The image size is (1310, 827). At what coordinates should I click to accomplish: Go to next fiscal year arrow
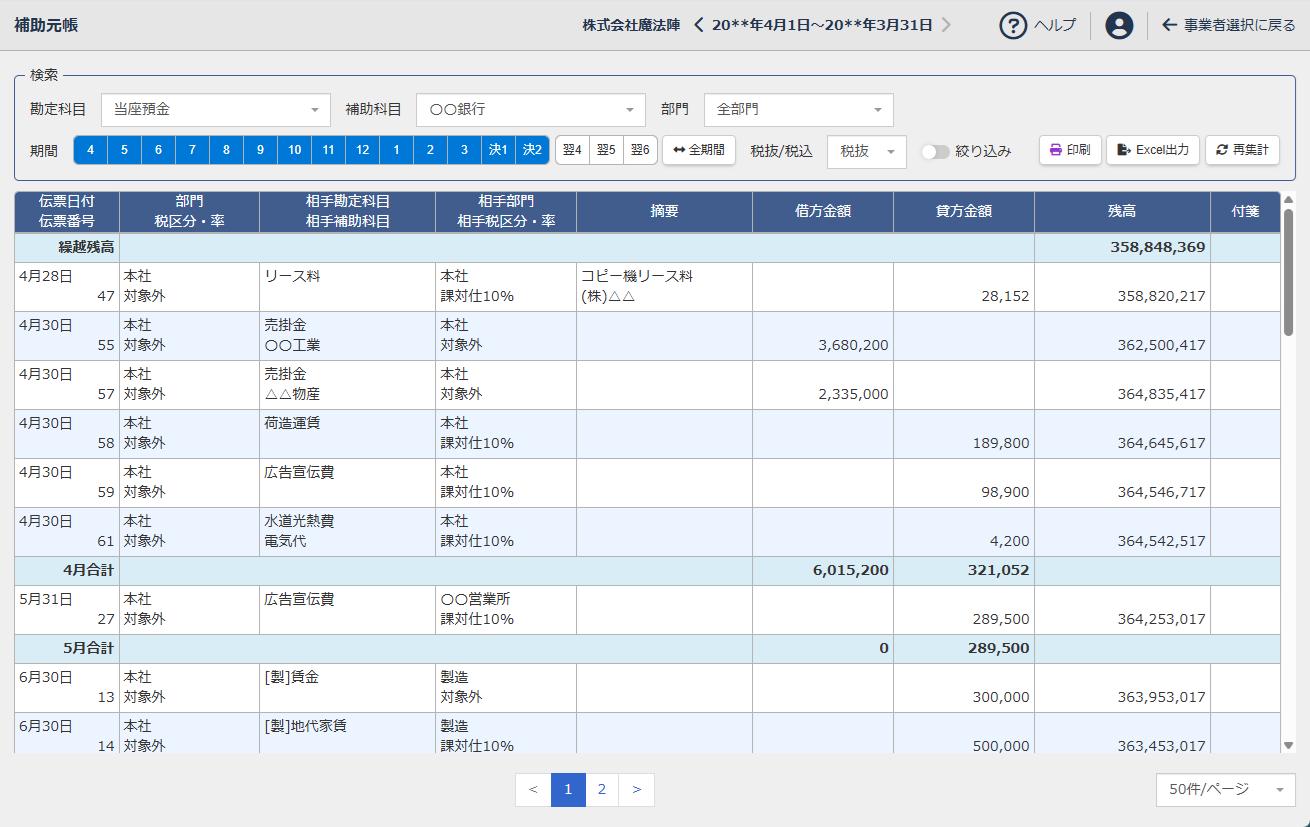946,25
